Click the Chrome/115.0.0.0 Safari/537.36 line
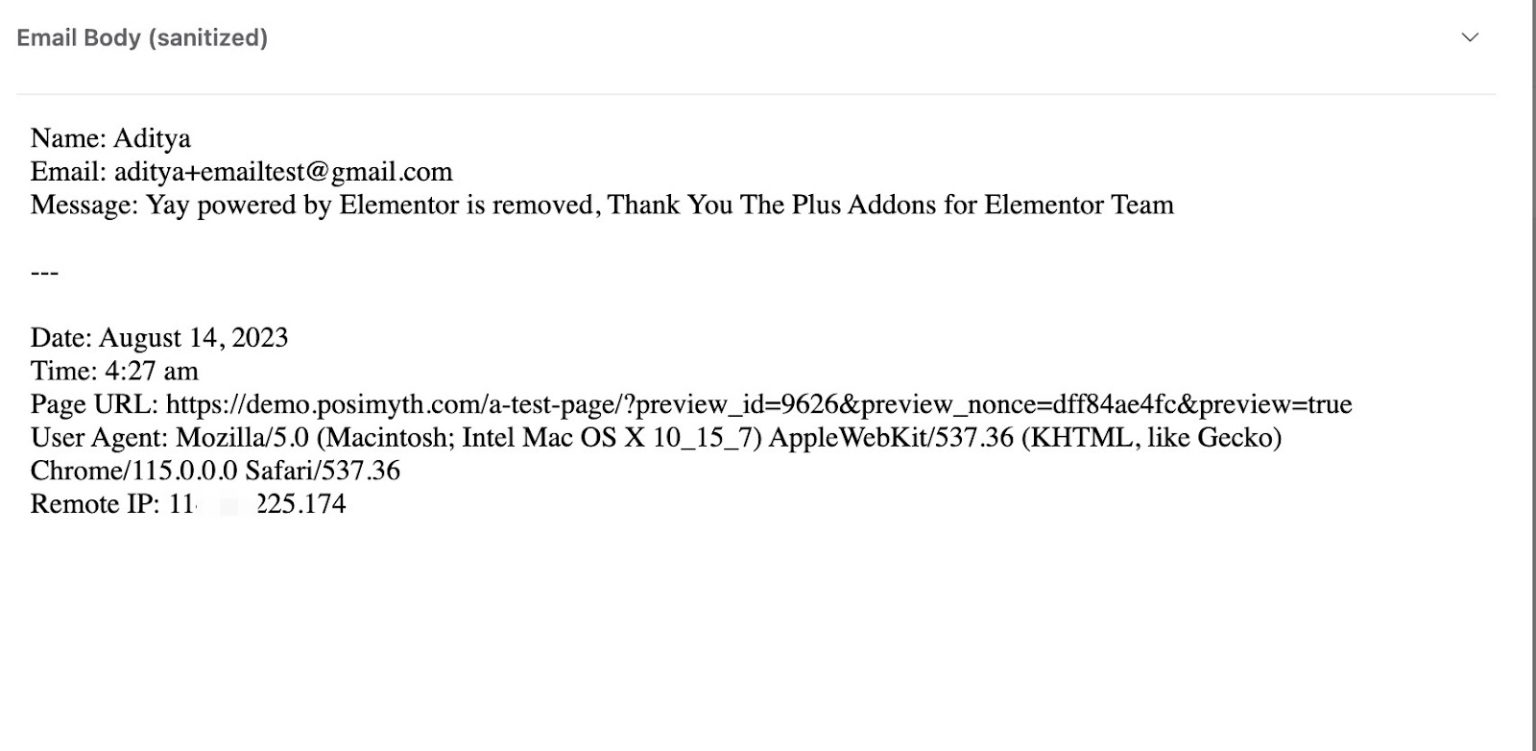The height and width of the screenshot is (751, 1536). [x=215, y=471]
